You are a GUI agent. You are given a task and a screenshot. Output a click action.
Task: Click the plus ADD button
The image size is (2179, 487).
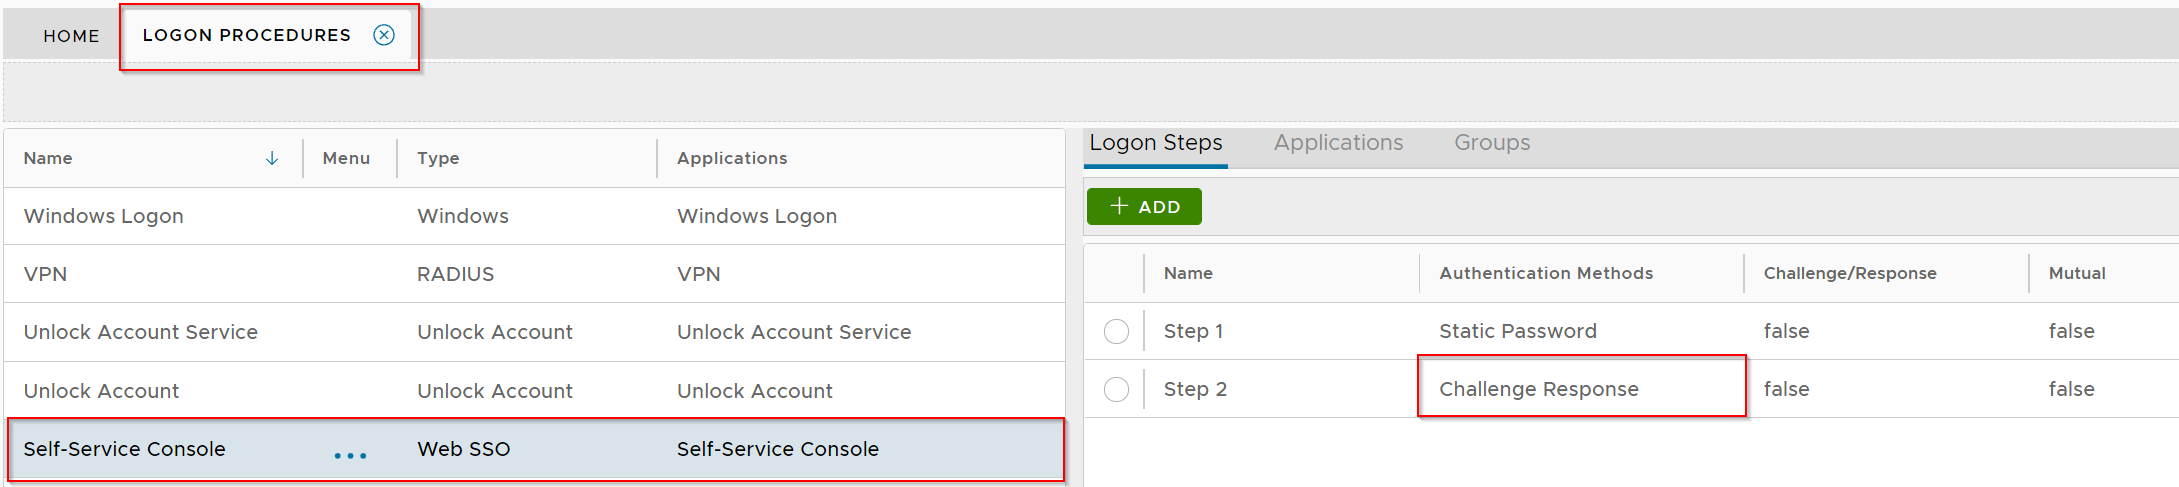tap(1144, 207)
